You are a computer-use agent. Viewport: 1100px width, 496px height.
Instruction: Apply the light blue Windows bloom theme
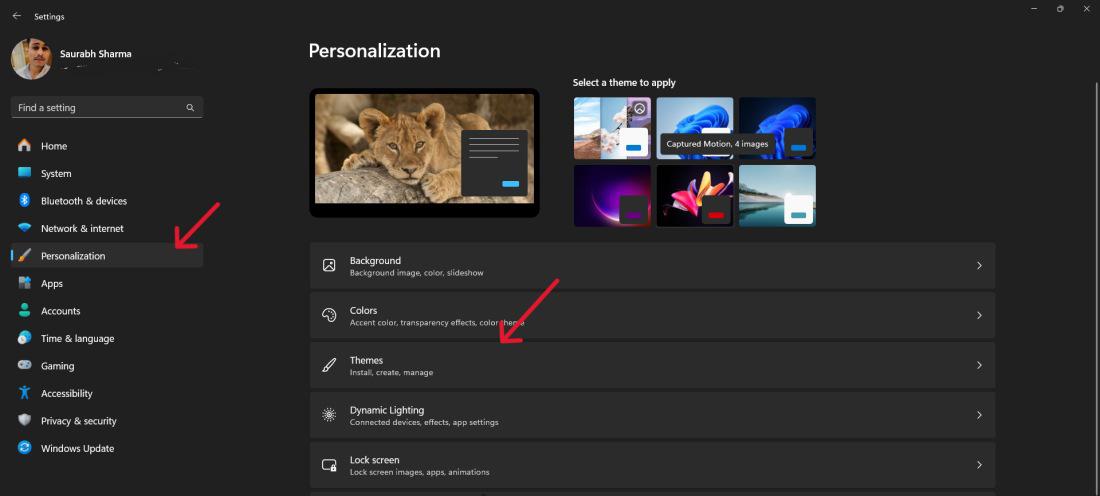coord(695,128)
